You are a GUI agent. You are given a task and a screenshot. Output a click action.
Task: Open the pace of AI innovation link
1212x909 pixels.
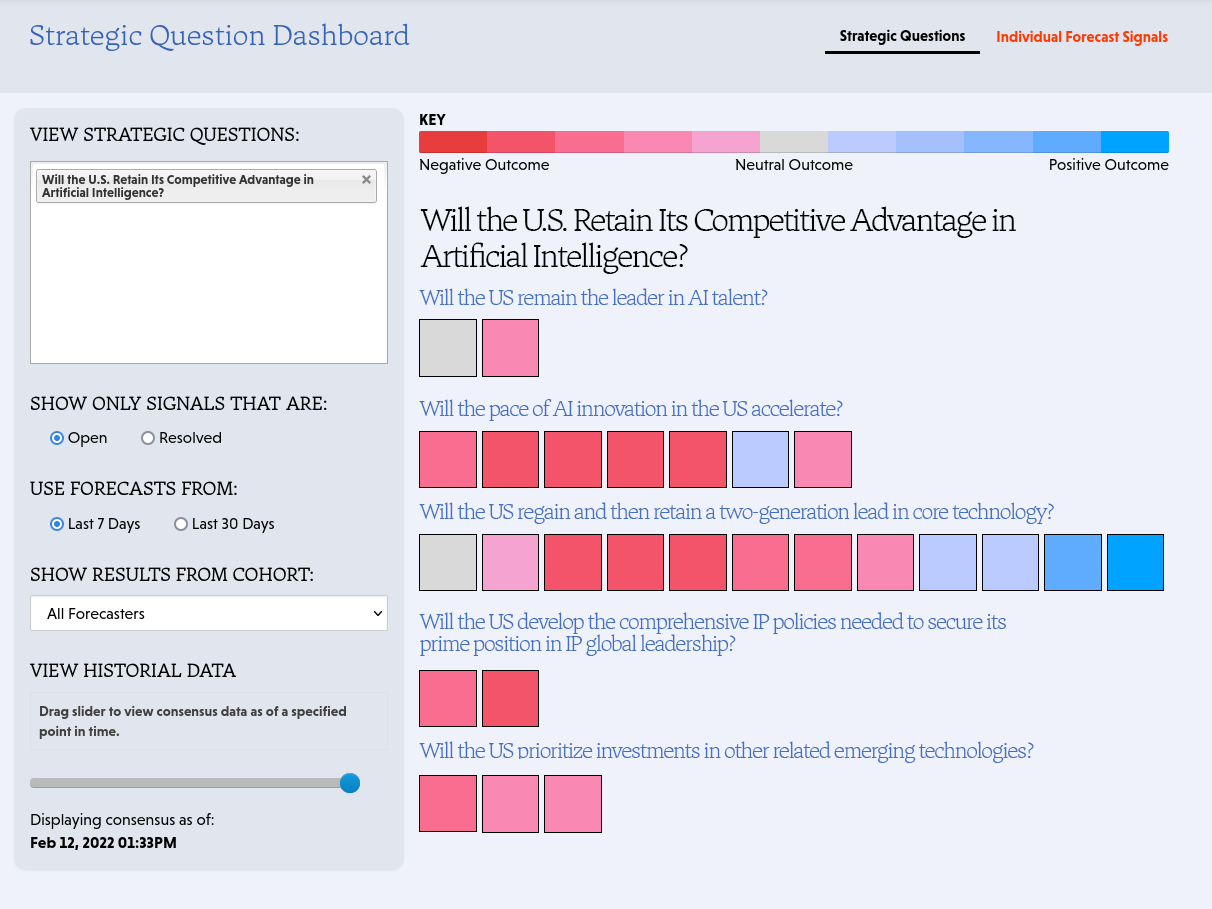(631, 409)
